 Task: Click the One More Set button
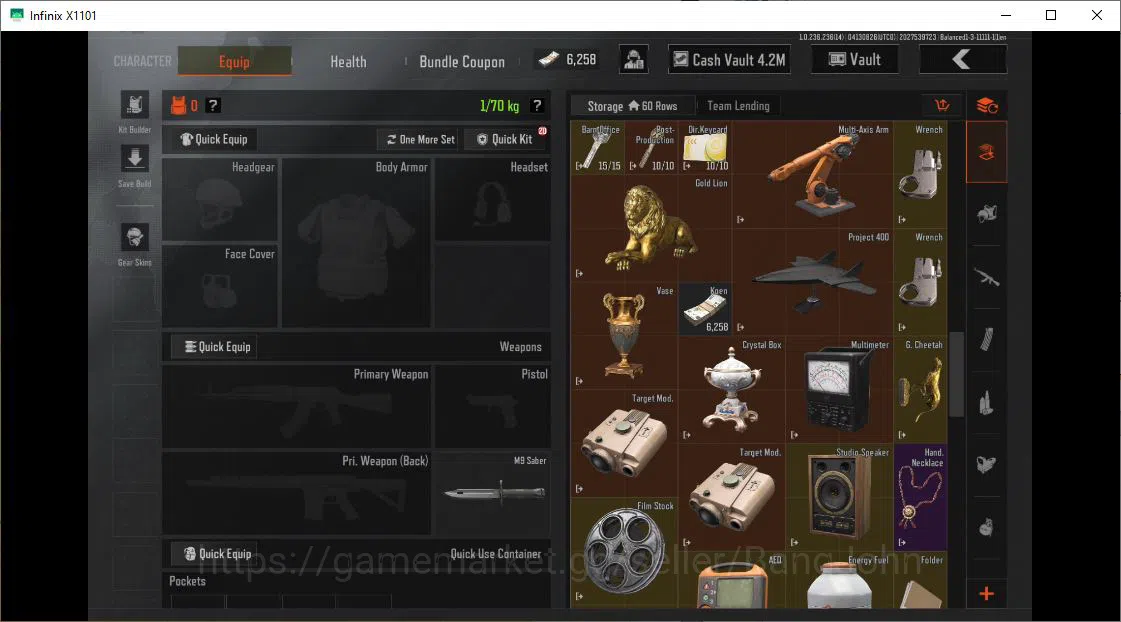pos(420,139)
